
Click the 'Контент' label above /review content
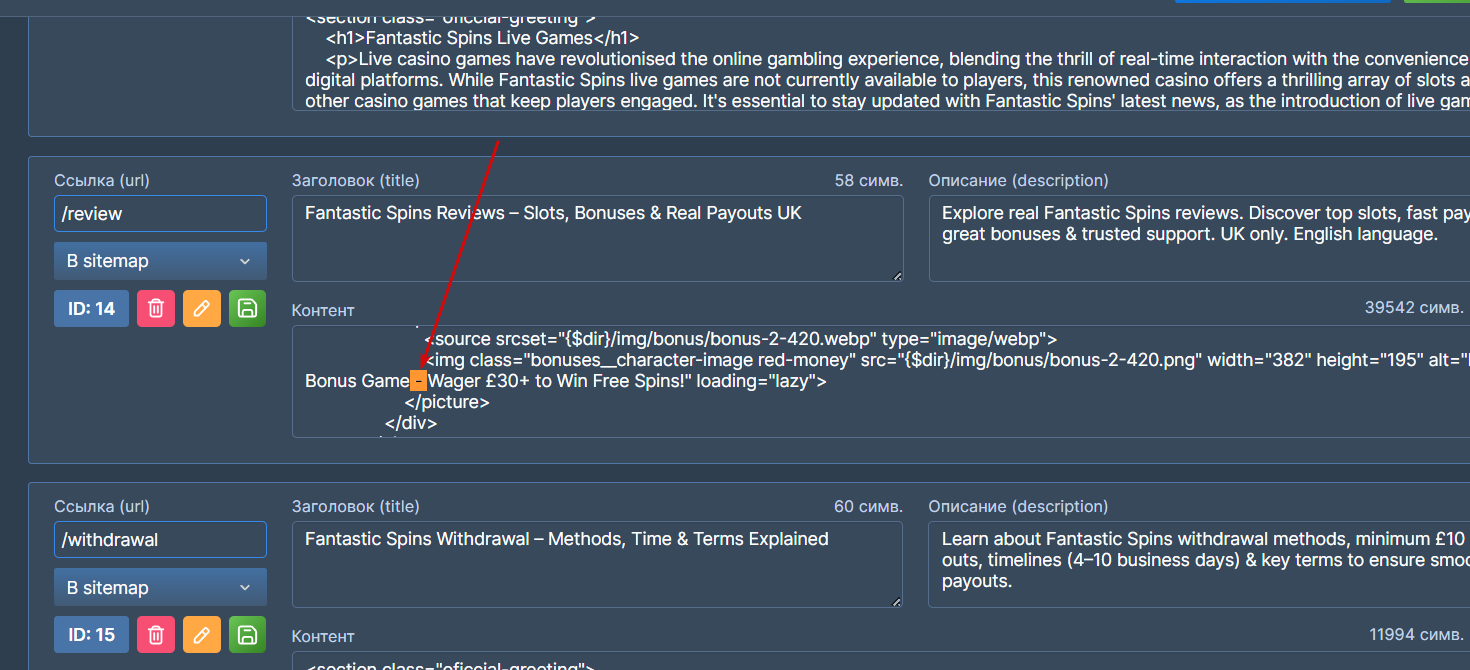pos(323,311)
